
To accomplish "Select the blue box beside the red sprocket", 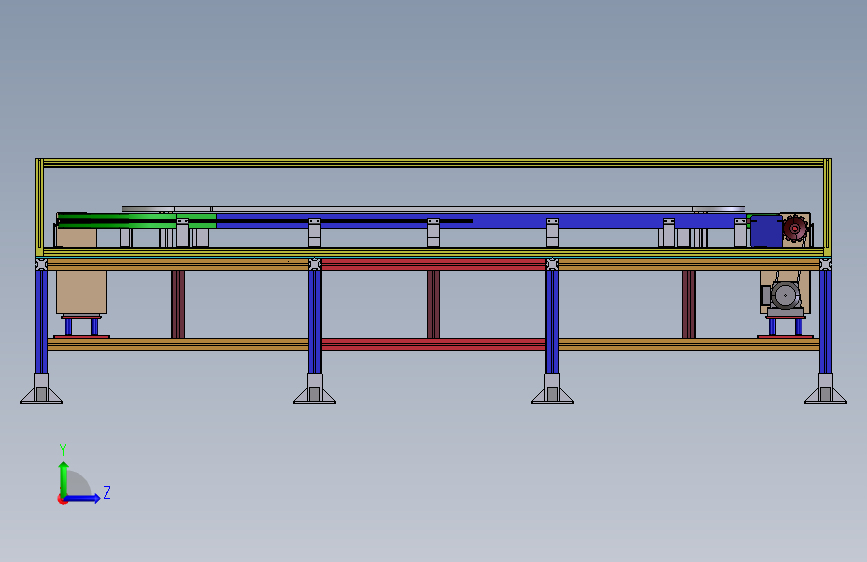I will coord(766,231).
